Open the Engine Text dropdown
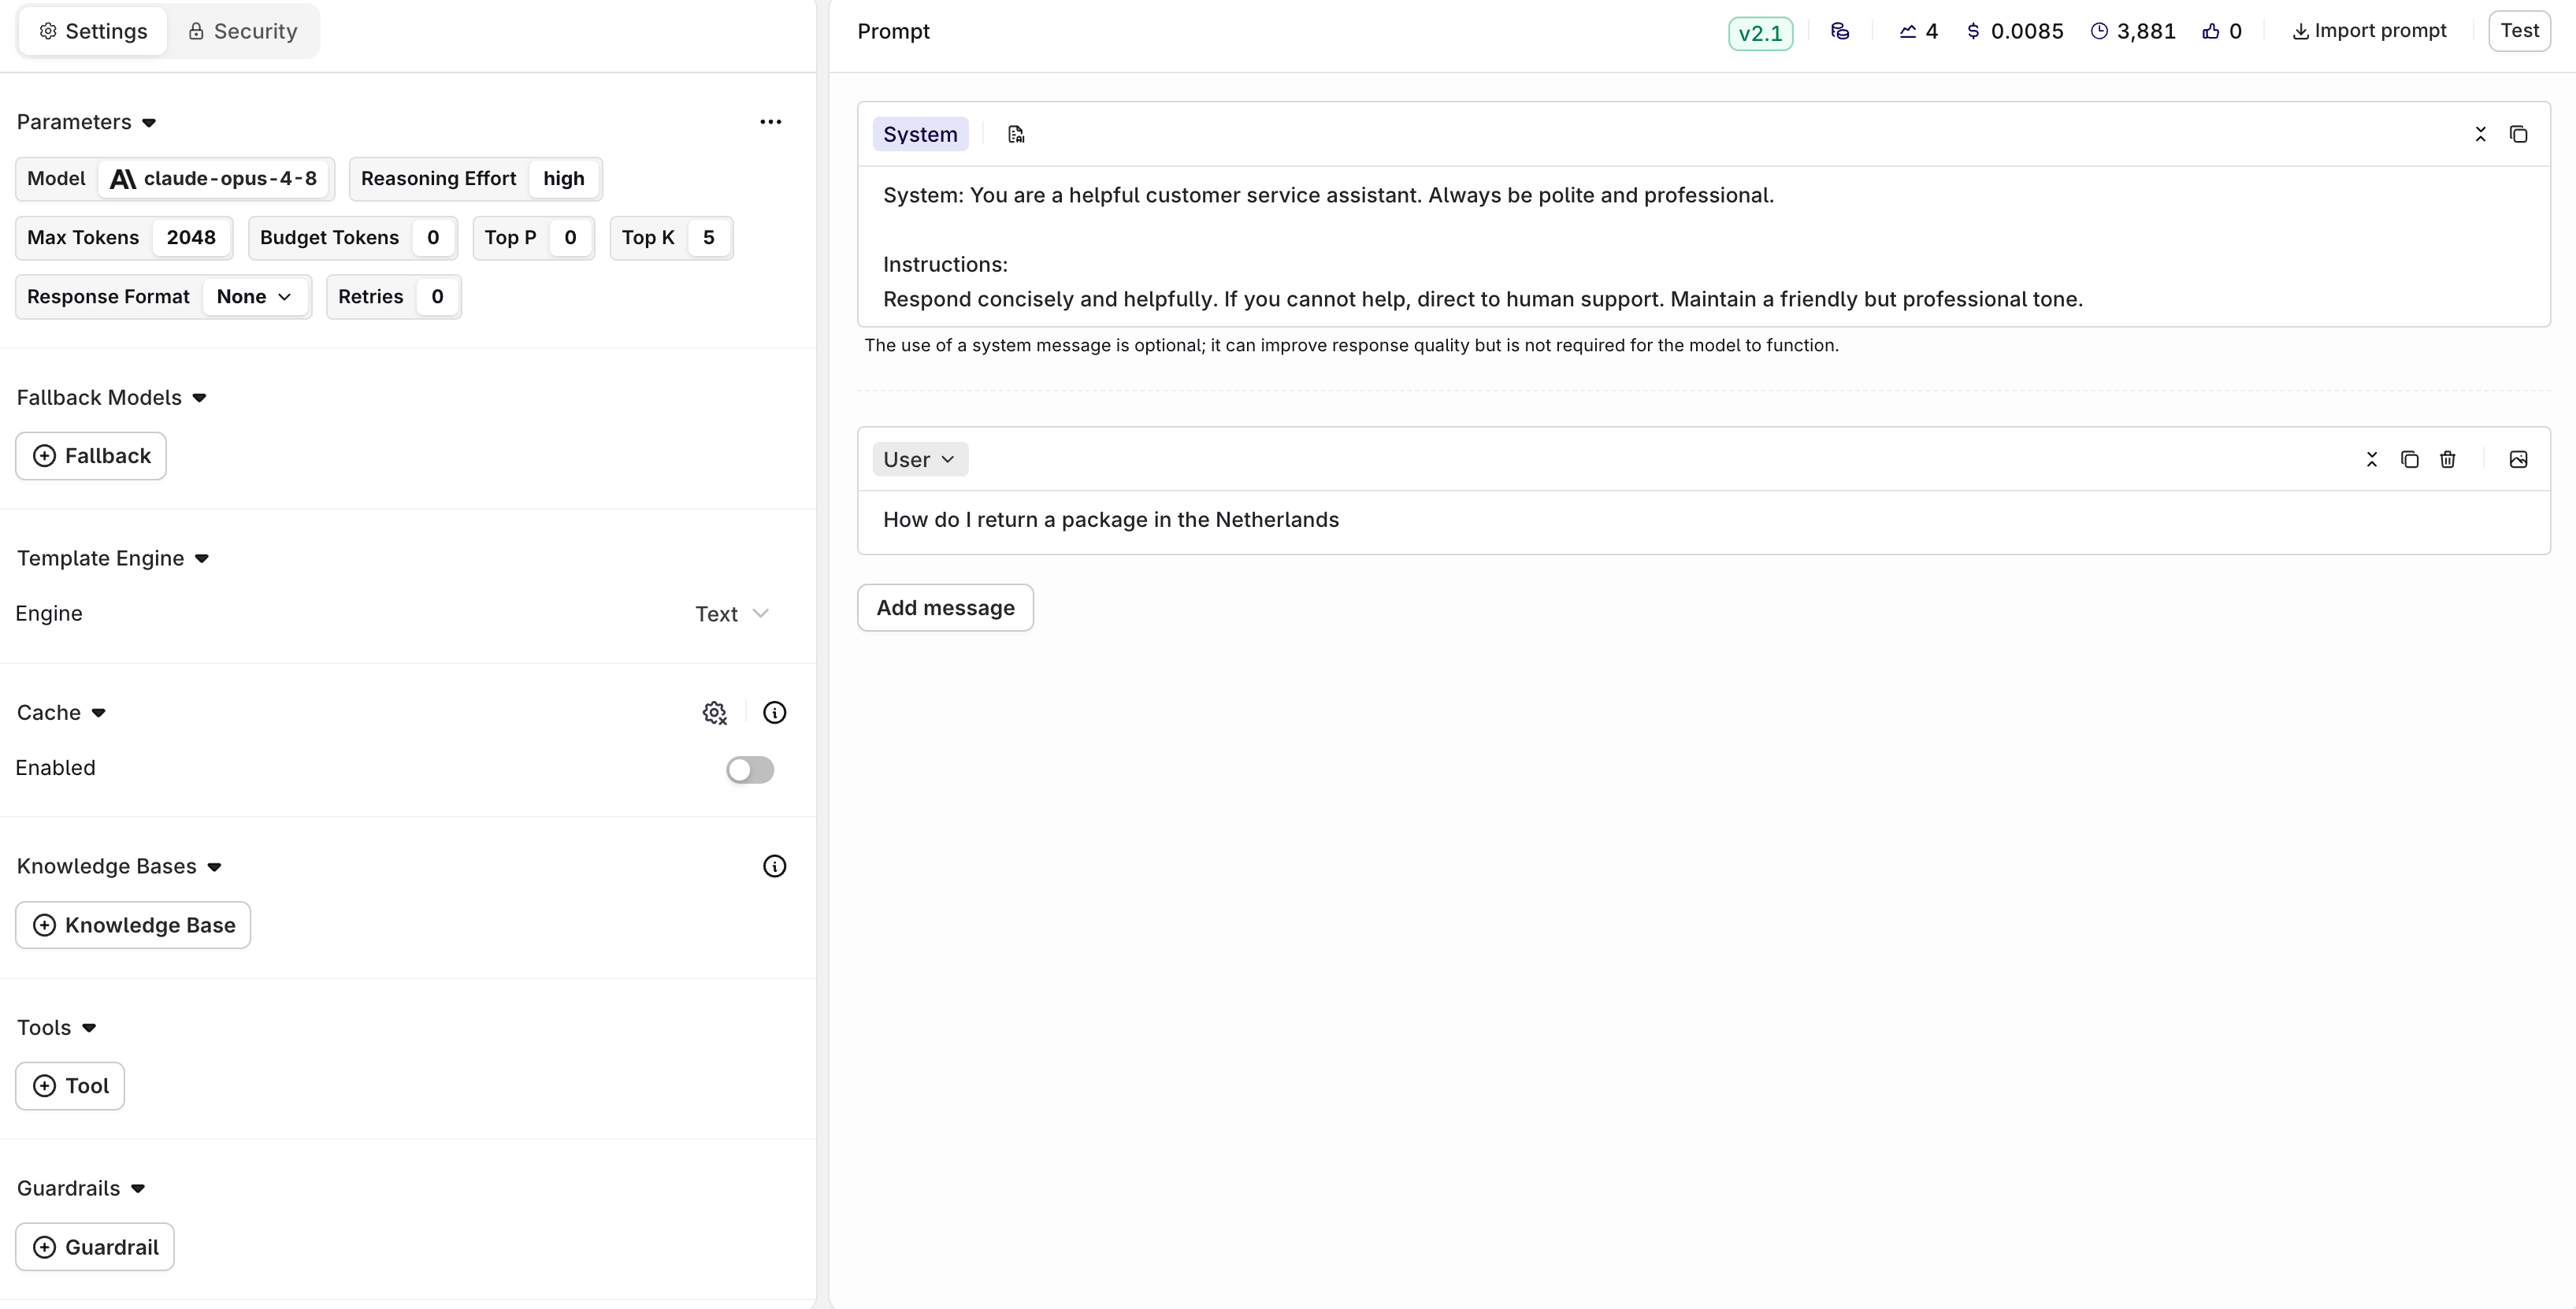 point(732,614)
